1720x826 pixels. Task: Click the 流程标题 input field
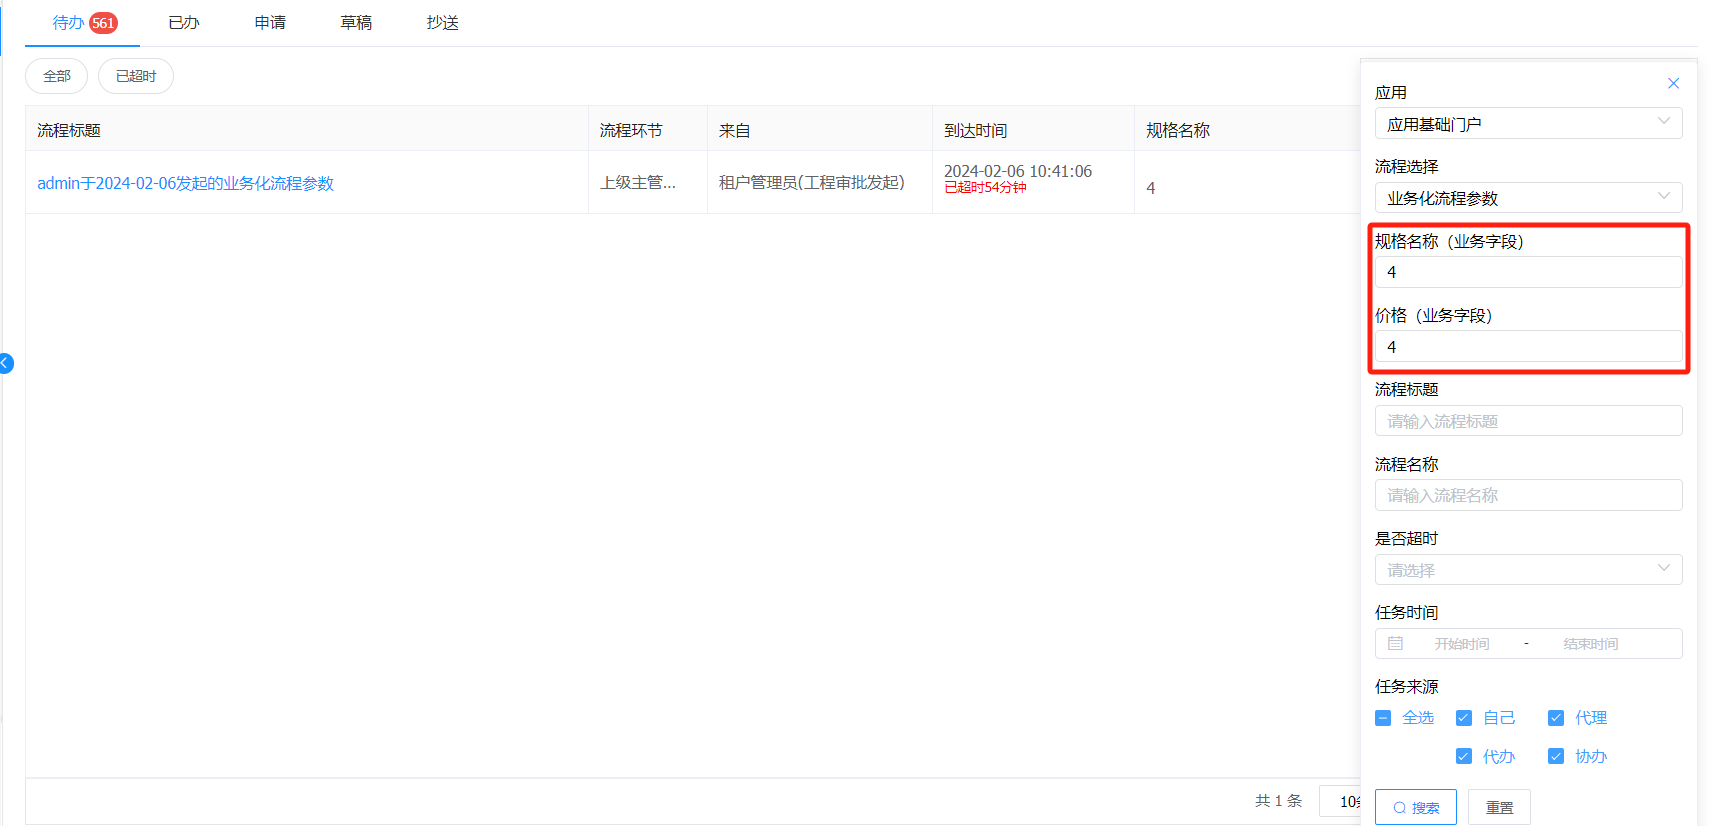pyautogui.click(x=1527, y=421)
